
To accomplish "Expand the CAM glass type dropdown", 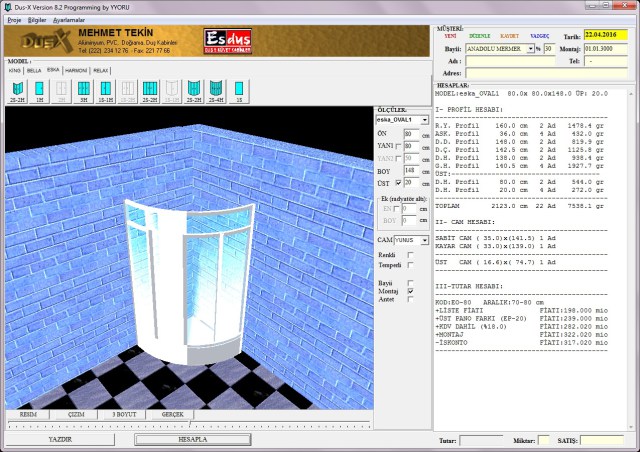I will point(424,240).
